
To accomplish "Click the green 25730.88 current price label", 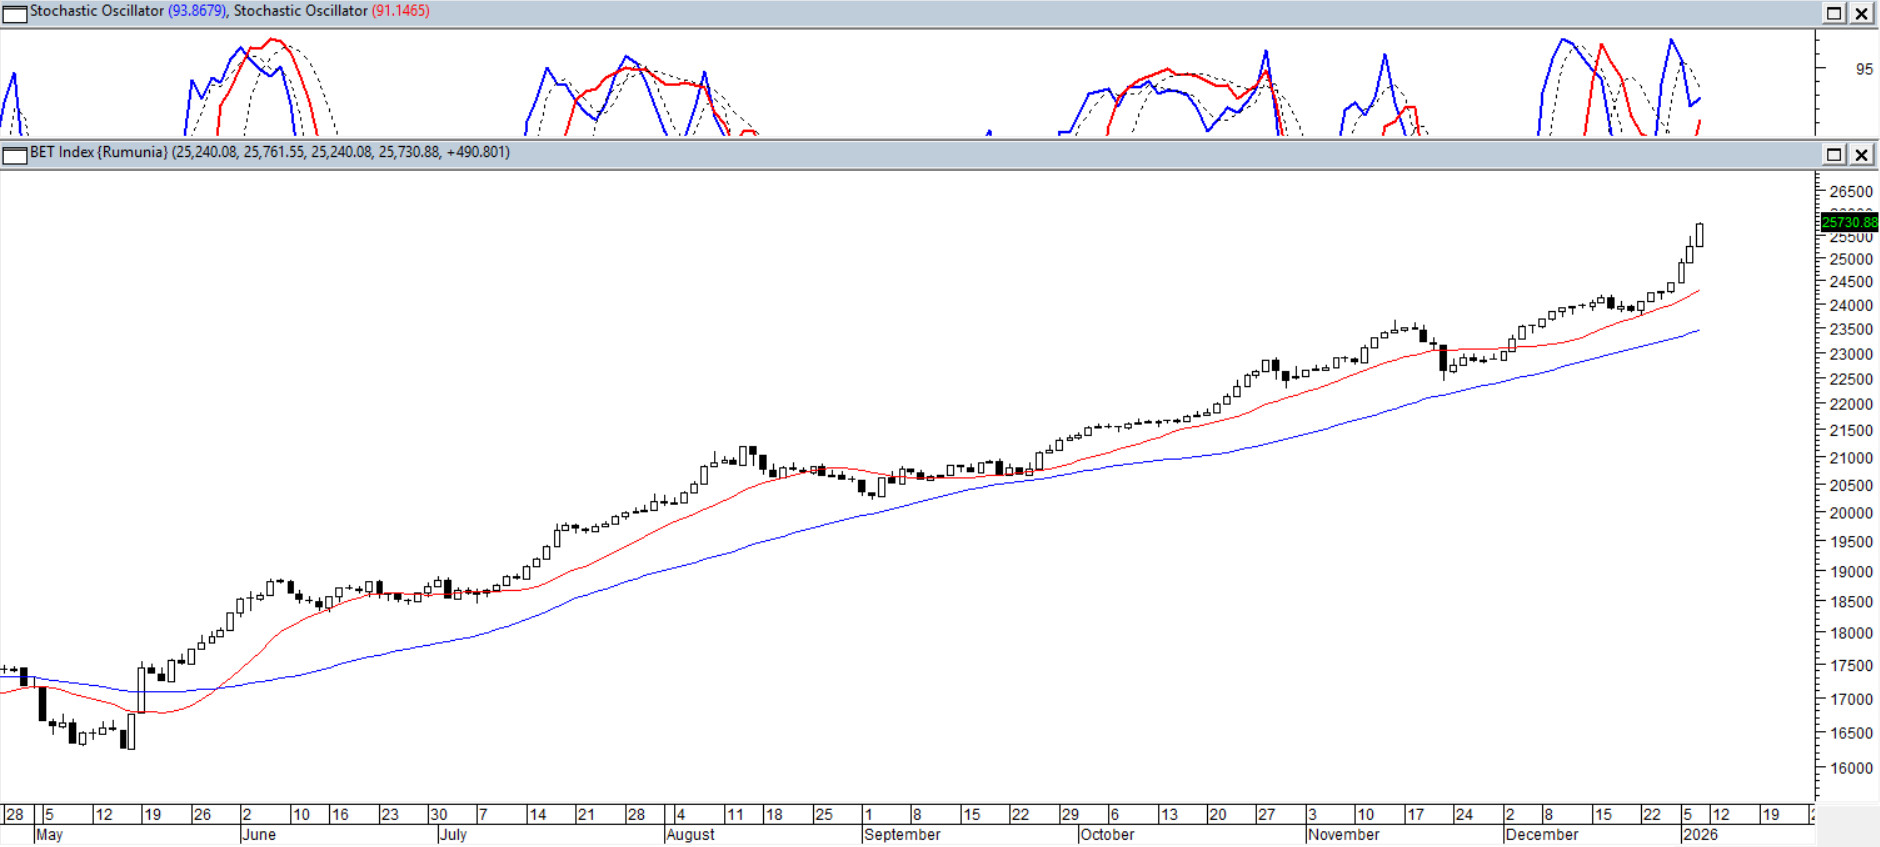I will 1849,222.
